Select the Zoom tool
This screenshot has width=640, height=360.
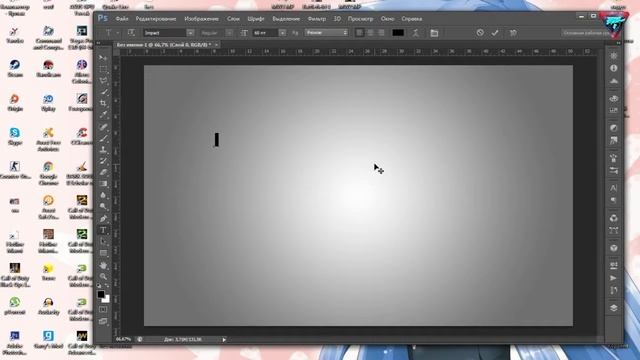[103, 276]
